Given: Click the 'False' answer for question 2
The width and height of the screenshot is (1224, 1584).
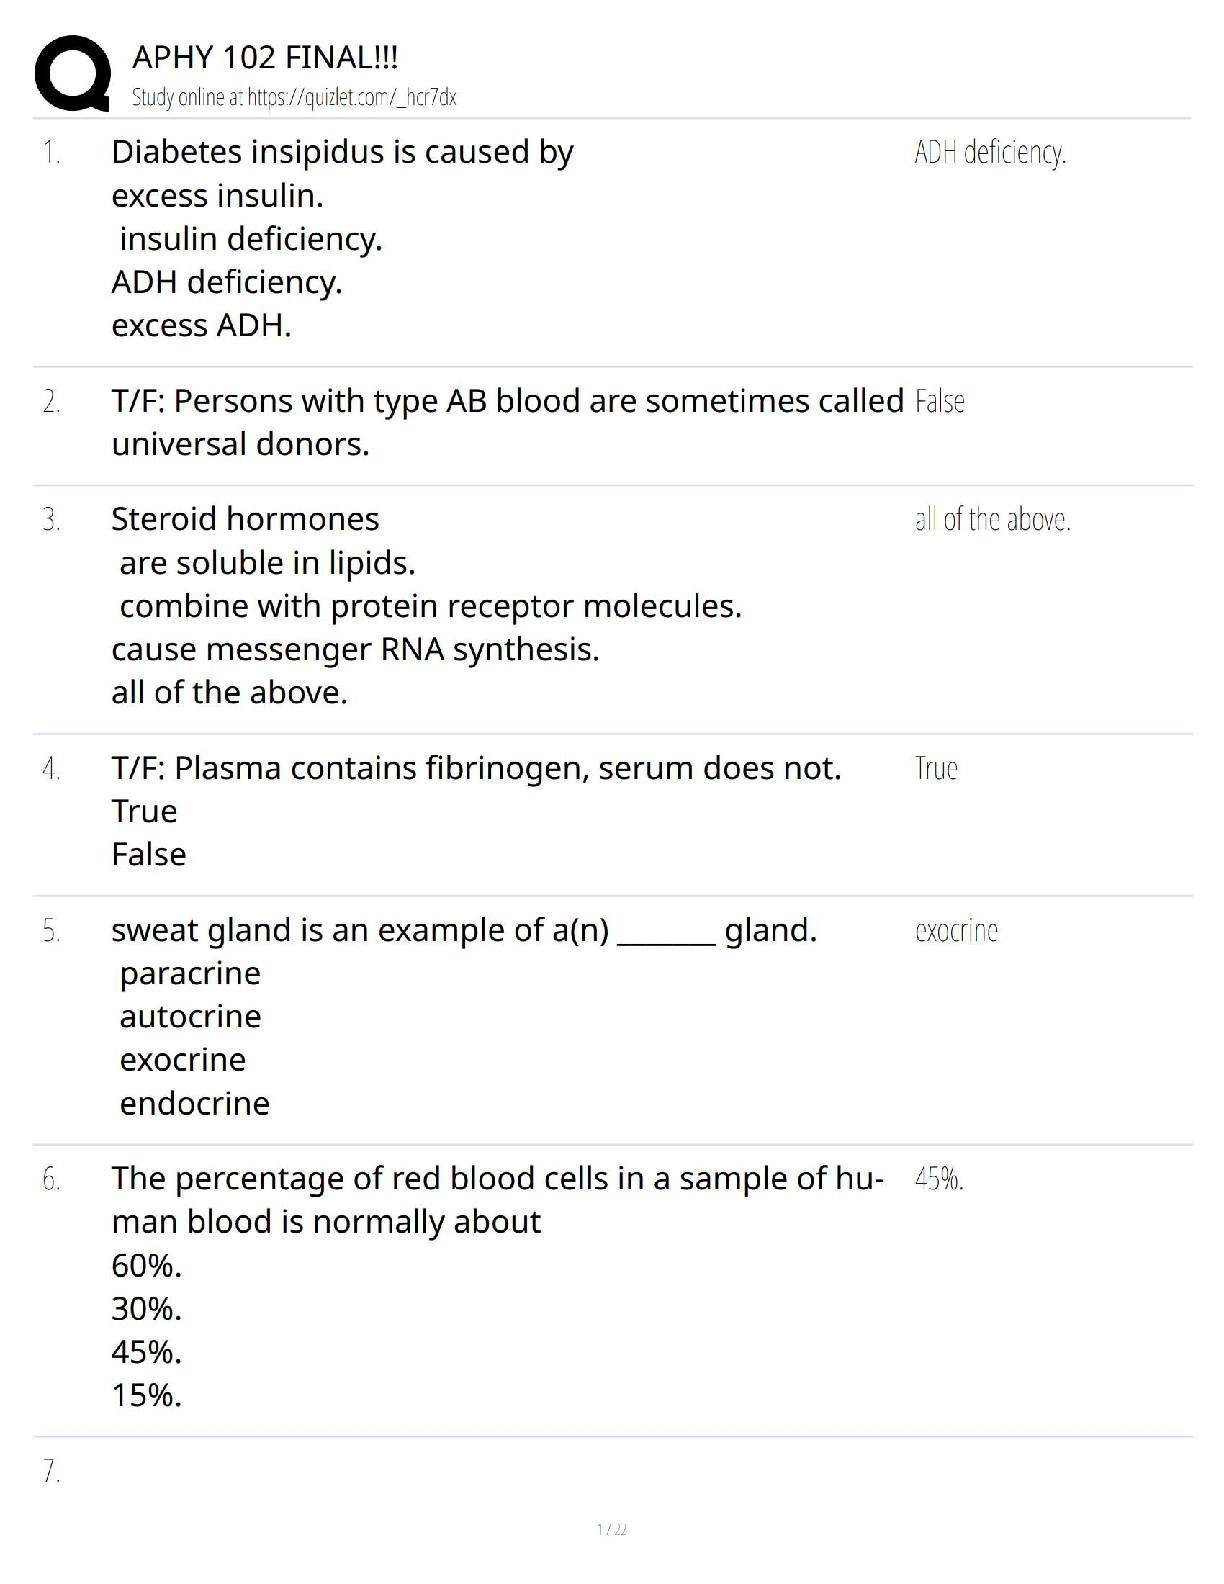Looking at the screenshot, I should tap(939, 402).
